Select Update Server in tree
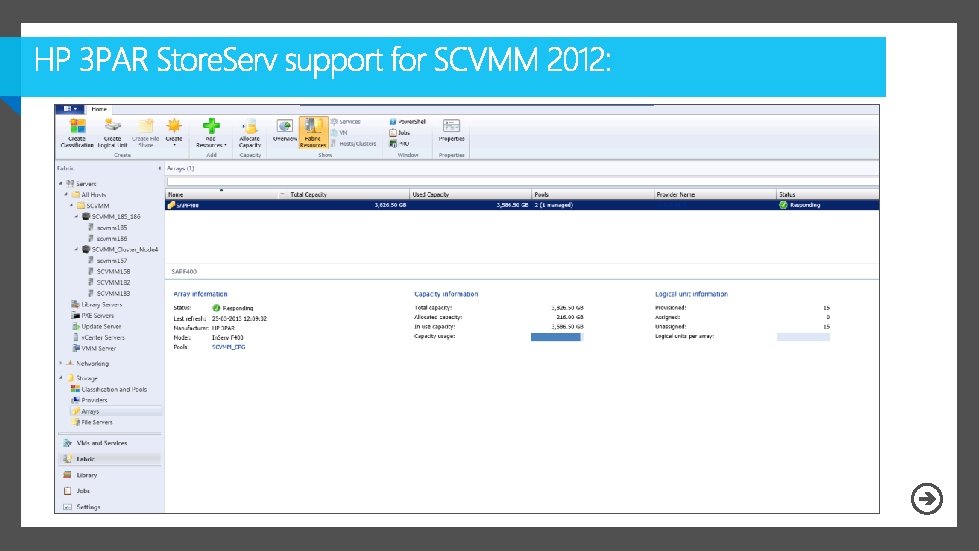 97,326
